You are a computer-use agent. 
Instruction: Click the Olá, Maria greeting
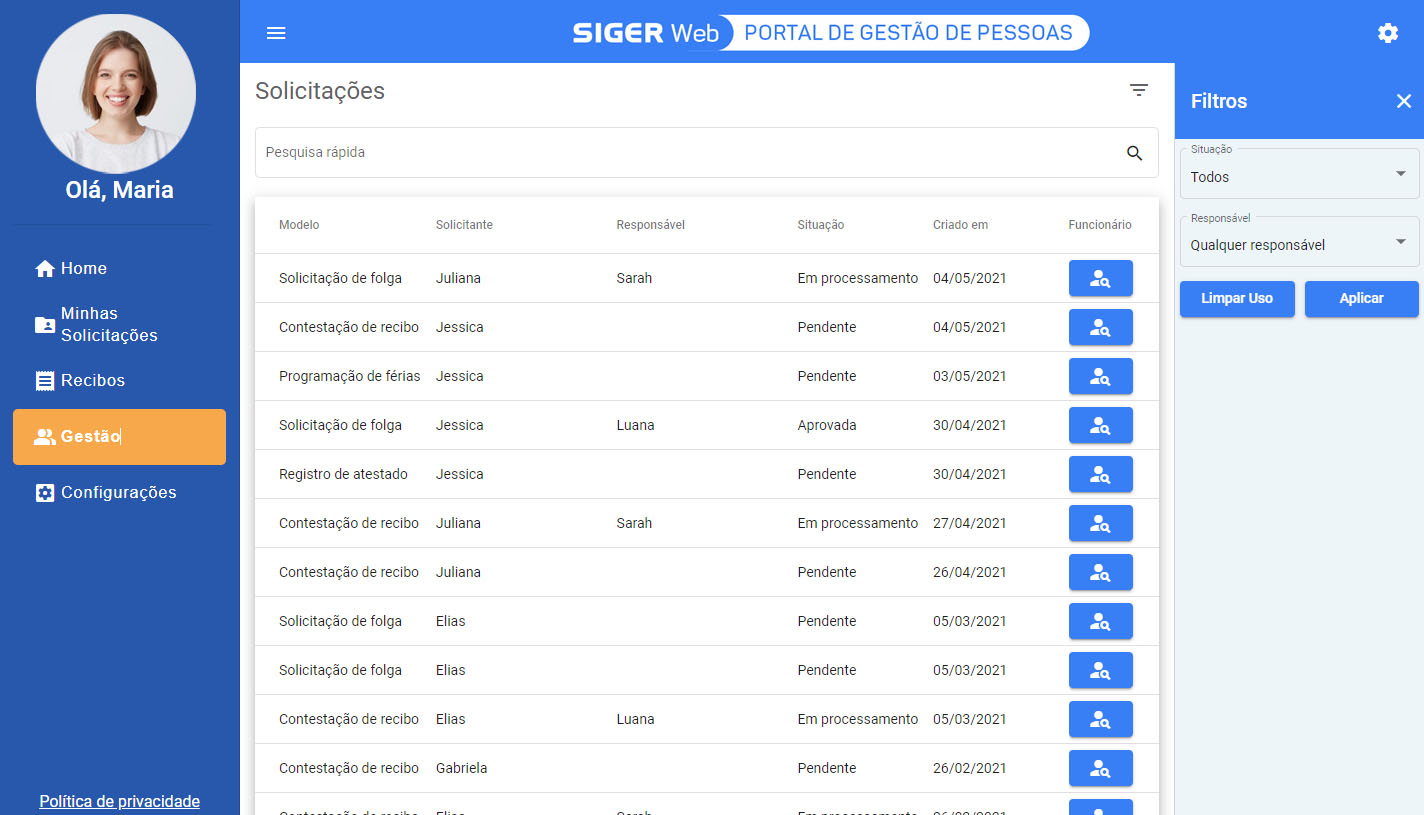(x=119, y=190)
